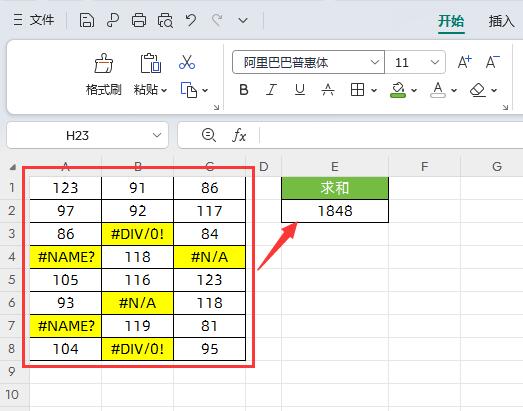Open the Name Box dropdown arrow
Viewport: 523px width, 411px height.
click(157, 135)
